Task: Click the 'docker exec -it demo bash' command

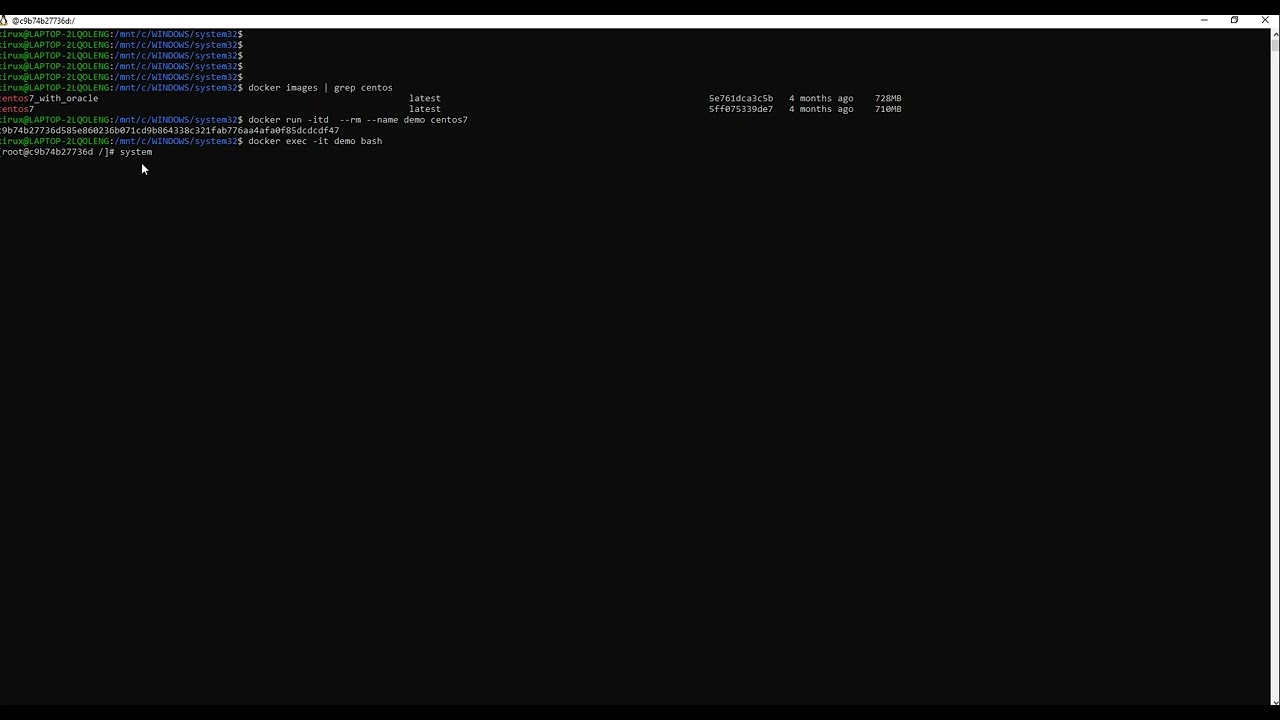Action: tap(315, 141)
